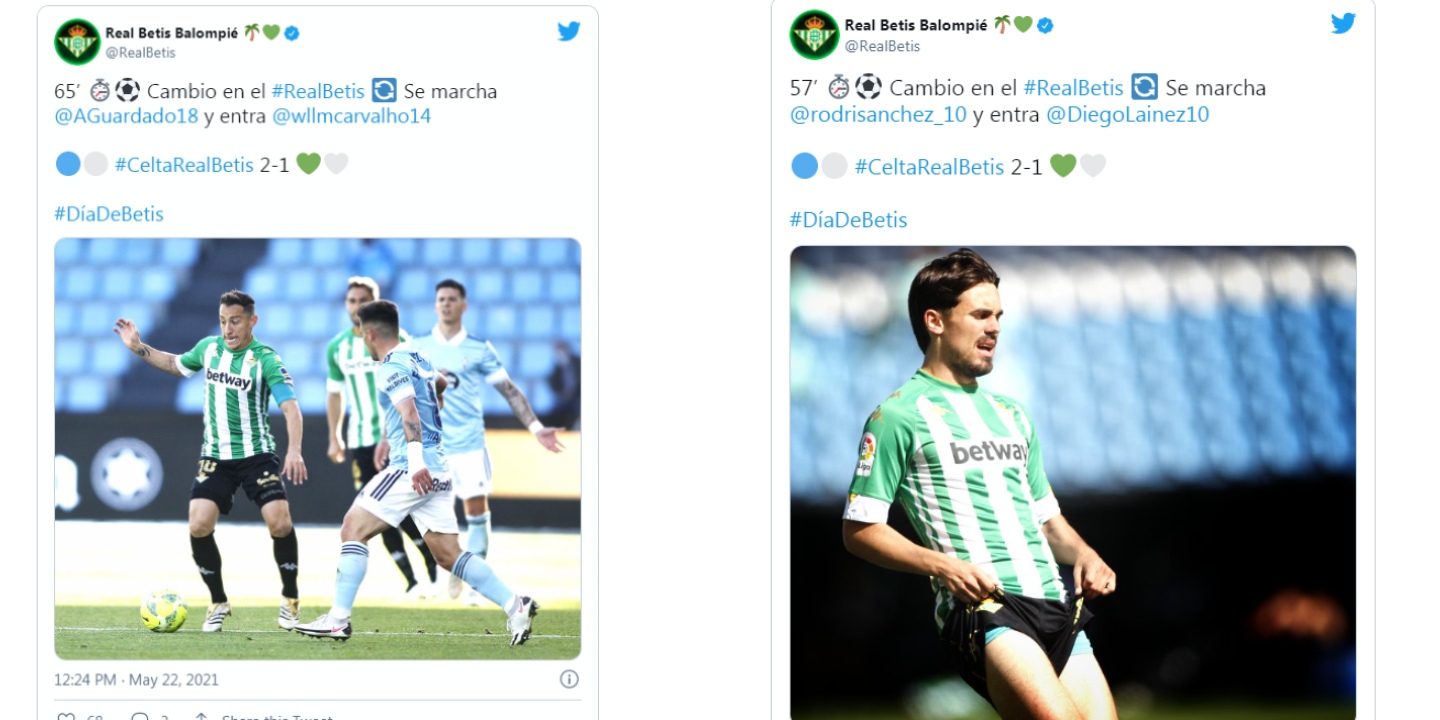Click the verified badge in the 65' tweet header

coord(292,33)
